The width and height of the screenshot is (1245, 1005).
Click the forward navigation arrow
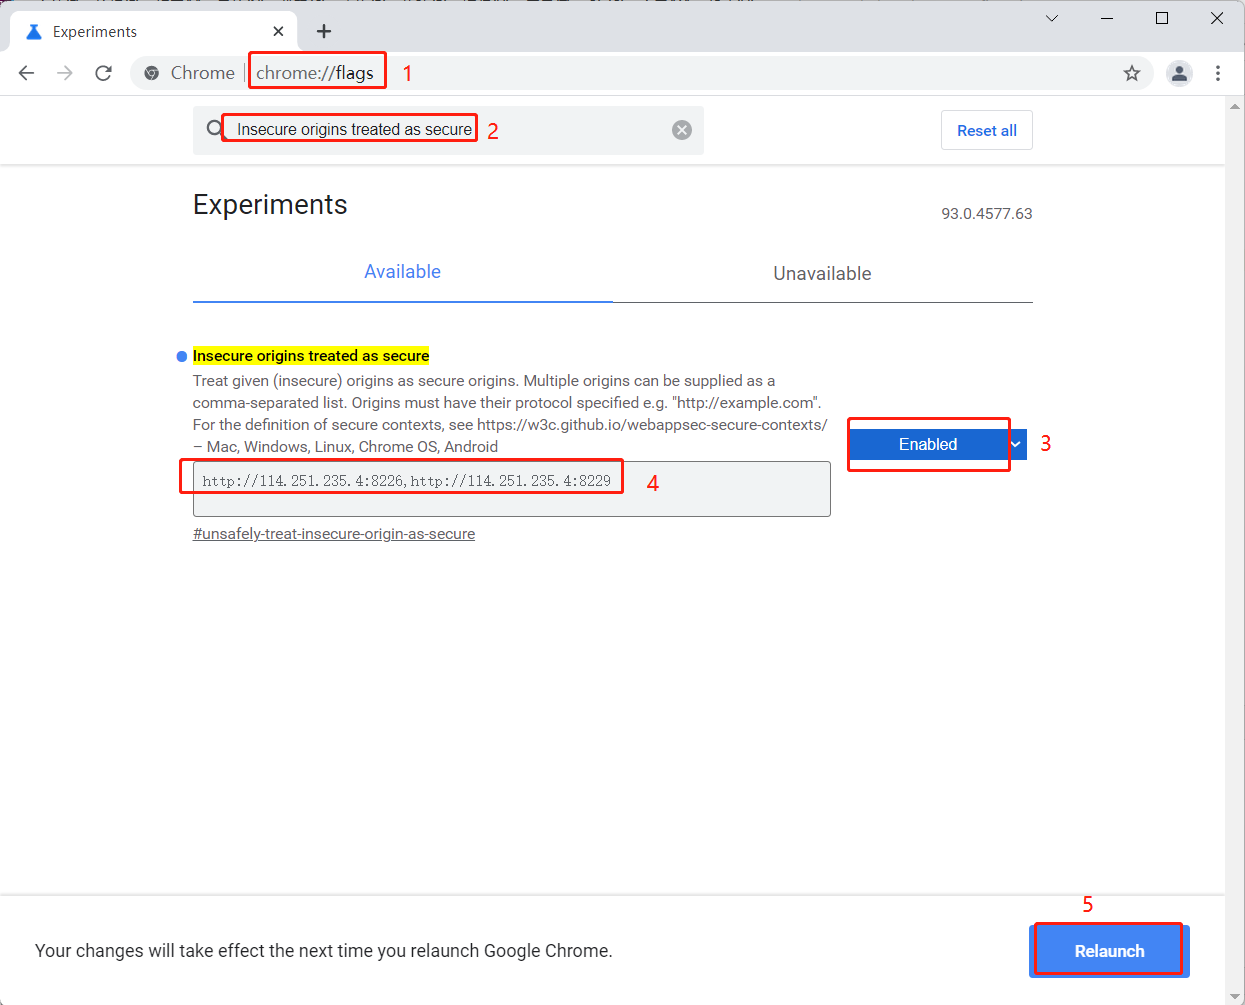65,73
